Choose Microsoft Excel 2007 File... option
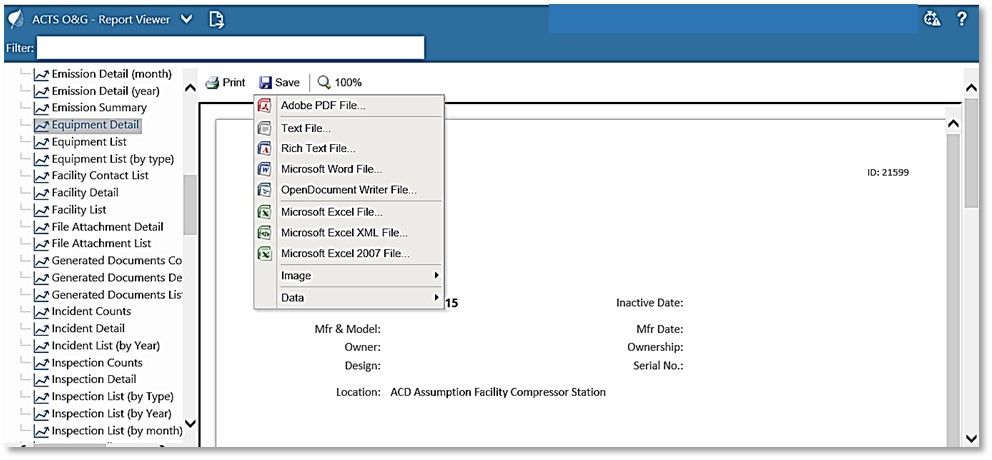This screenshot has height=460, width=992. point(349,254)
